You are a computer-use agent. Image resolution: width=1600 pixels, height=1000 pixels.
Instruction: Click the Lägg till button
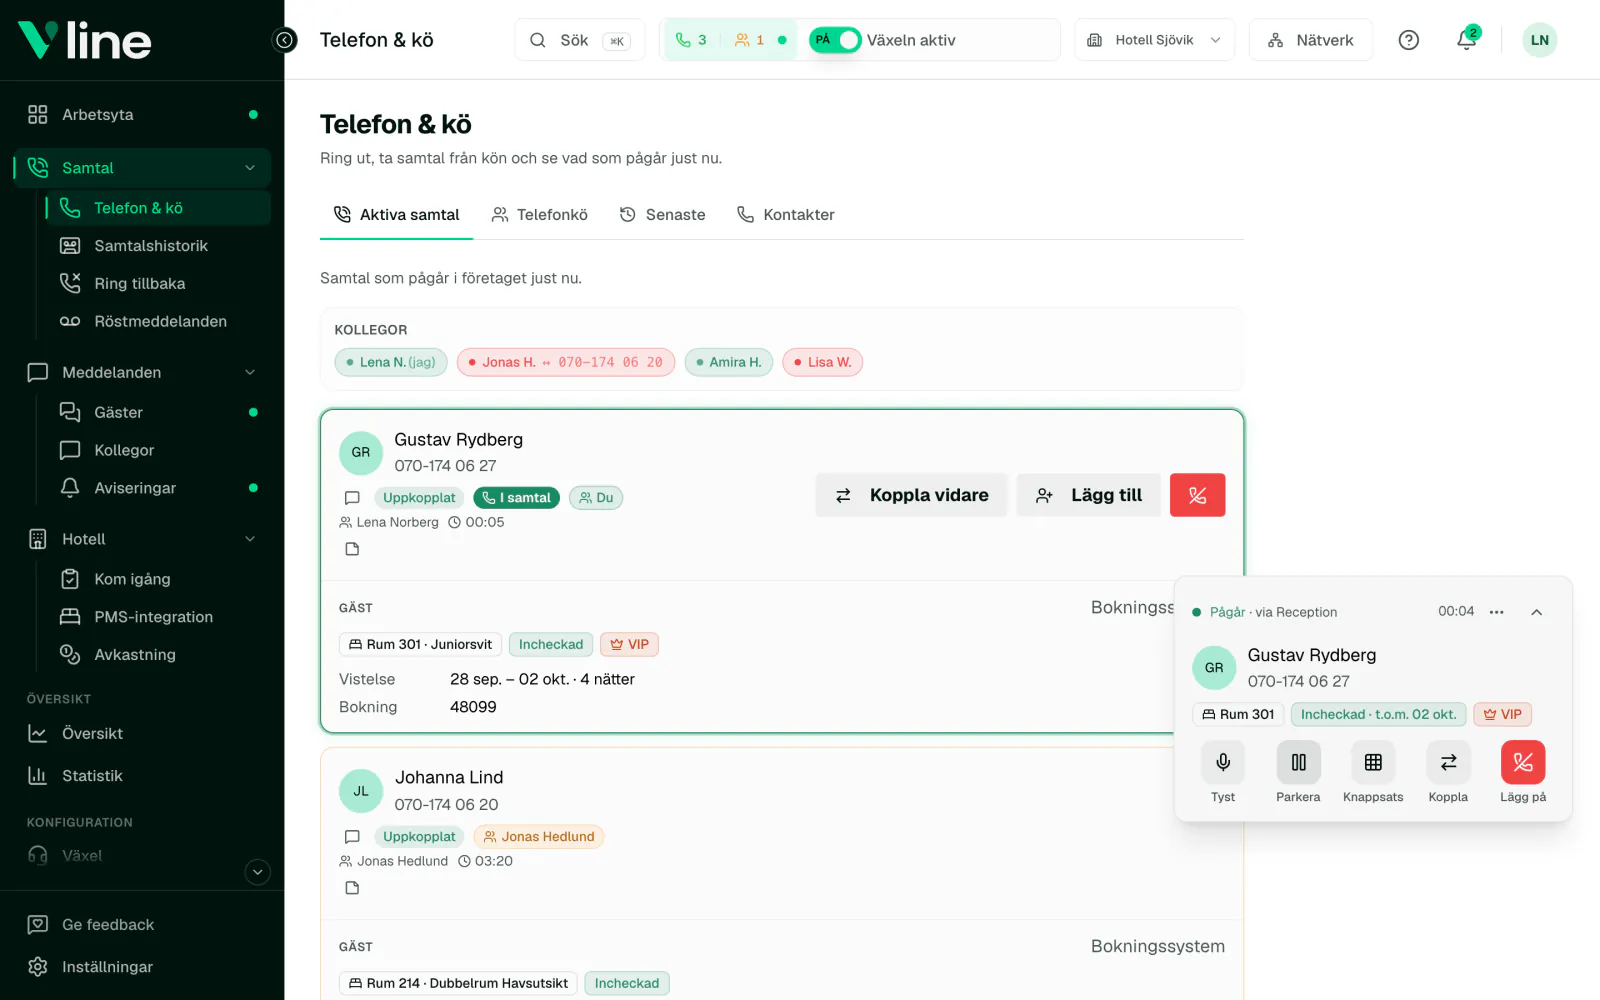tap(1089, 495)
